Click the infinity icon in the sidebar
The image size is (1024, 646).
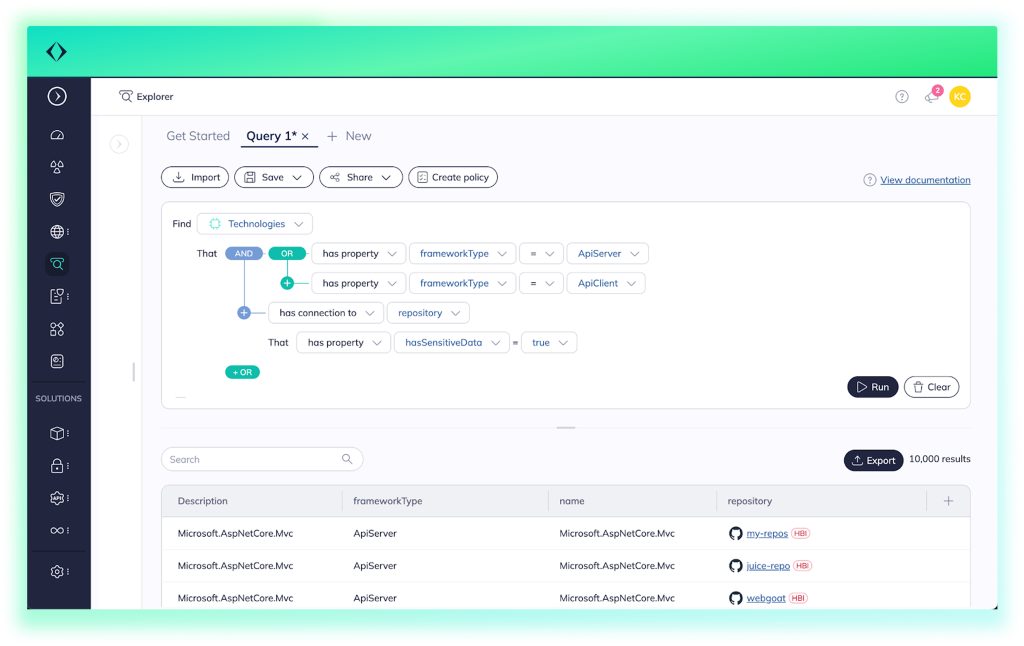tap(57, 530)
